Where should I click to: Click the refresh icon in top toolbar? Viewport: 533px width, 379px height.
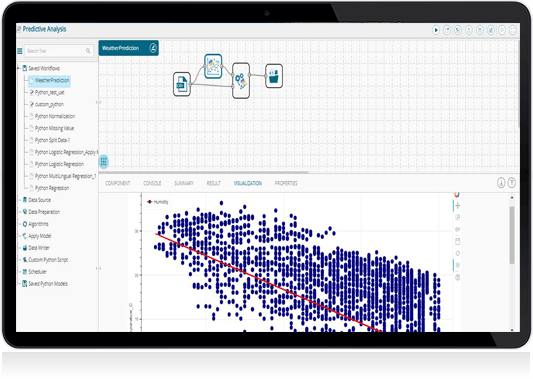[447, 30]
